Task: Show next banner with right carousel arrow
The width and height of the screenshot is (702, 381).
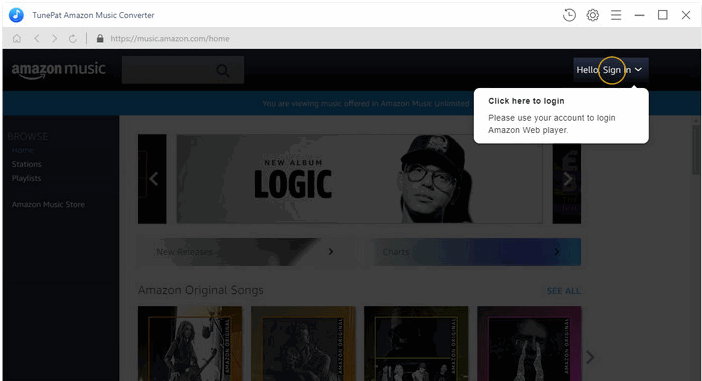Action: point(567,179)
